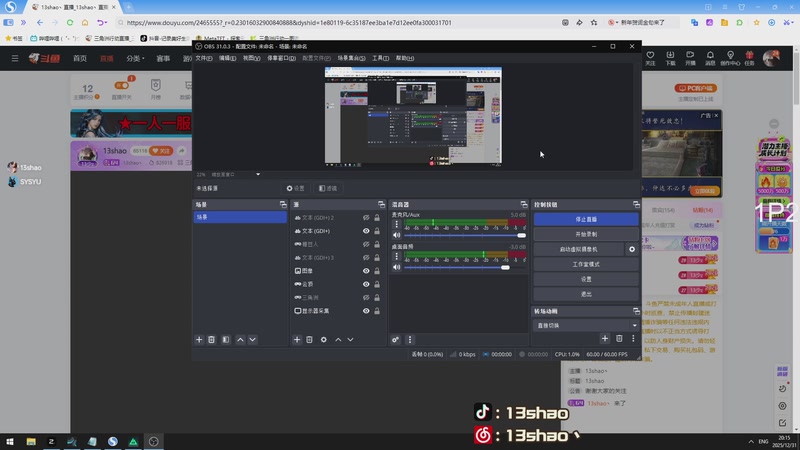This screenshot has width=800, height=450.
Task: Mute the 麦克风/Aux channel with its speaker icon
Action: click(396, 235)
